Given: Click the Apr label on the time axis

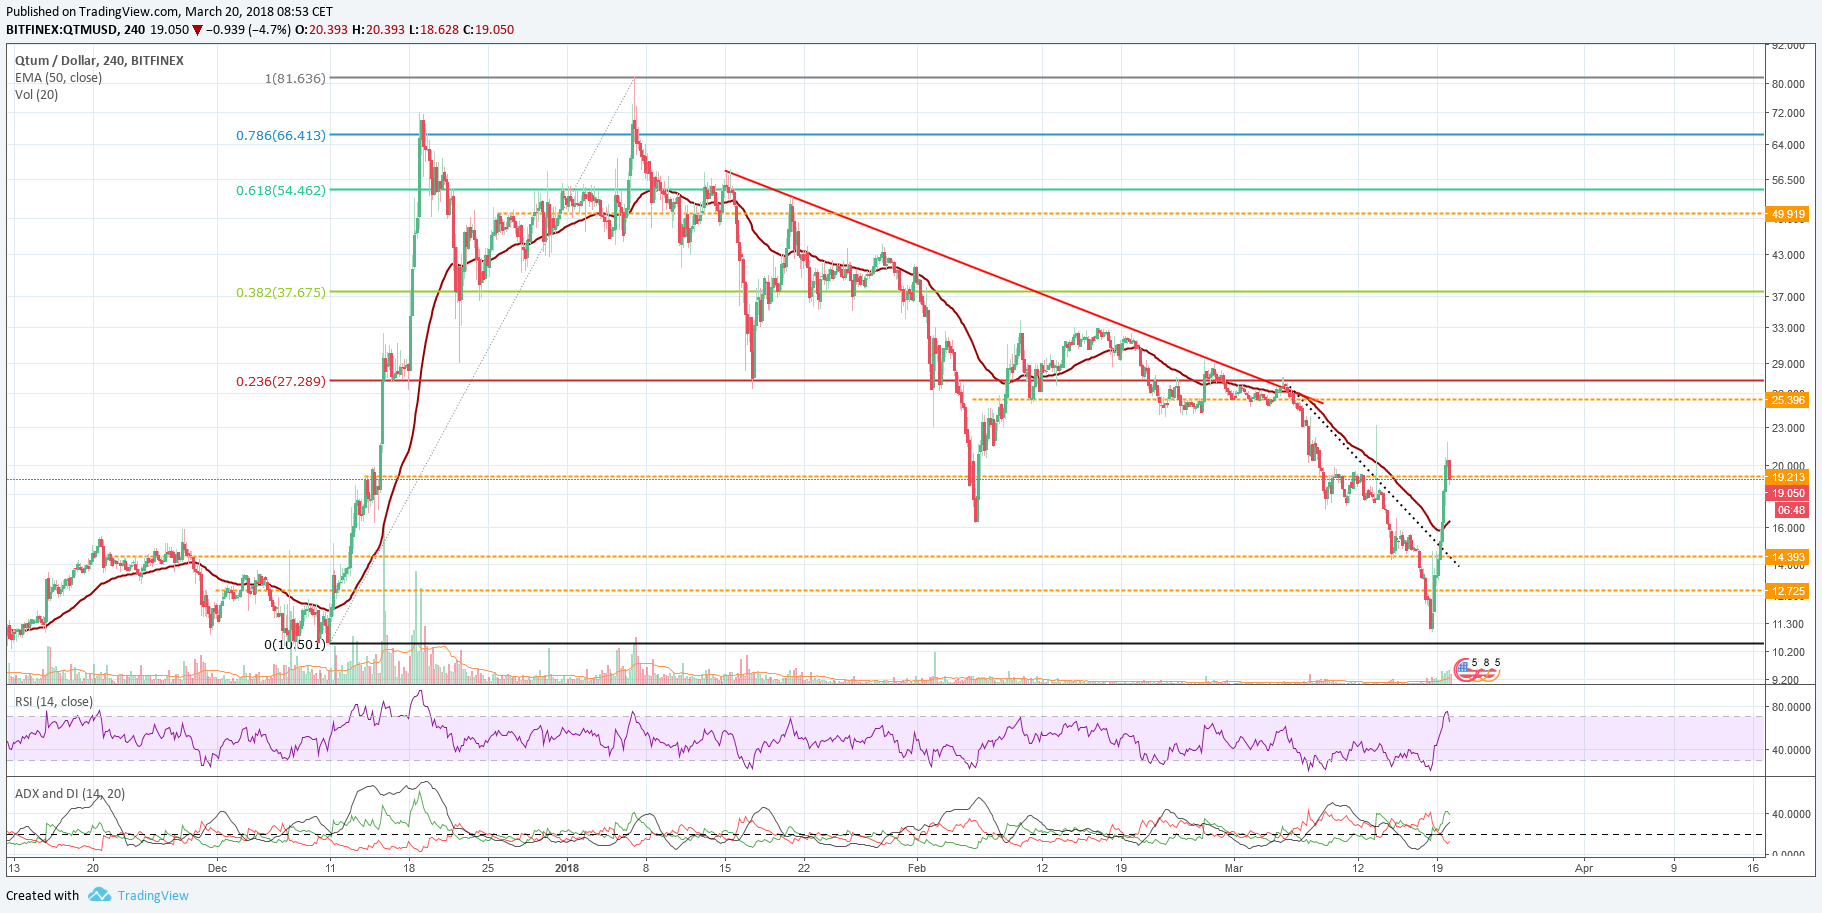Looking at the screenshot, I should pyautogui.click(x=1584, y=868).
